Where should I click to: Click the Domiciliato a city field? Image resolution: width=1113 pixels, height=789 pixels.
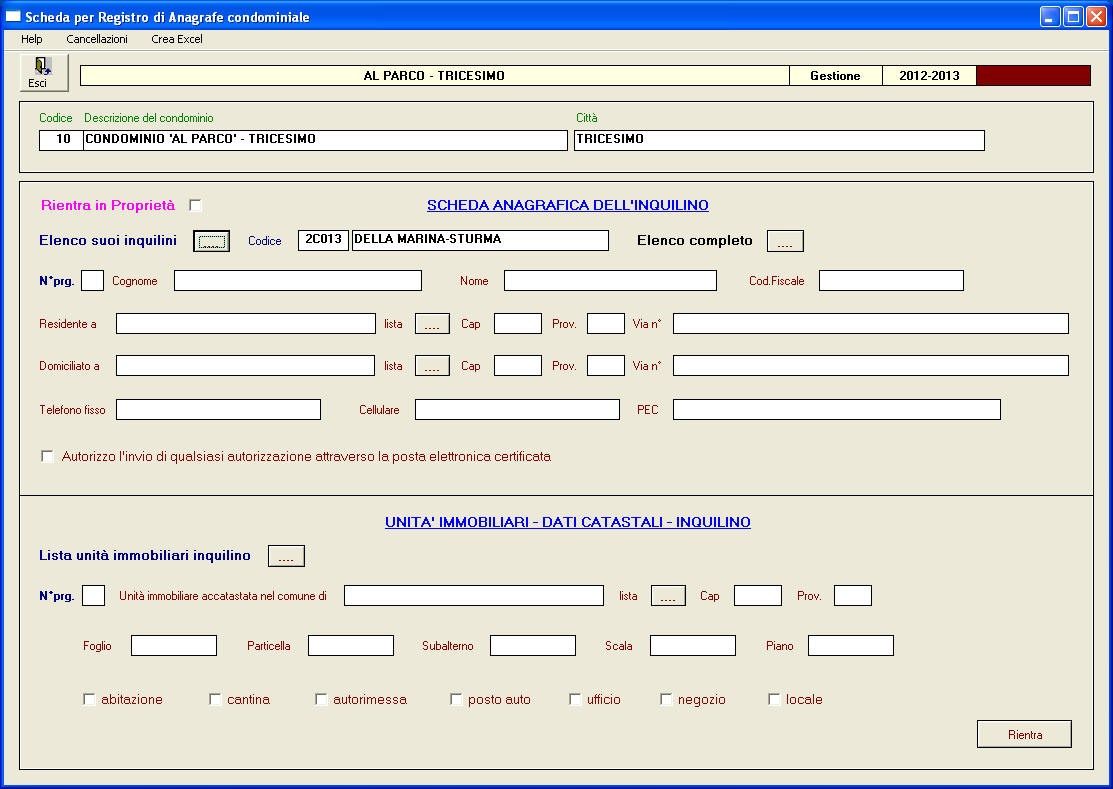(x=246, y=365)
